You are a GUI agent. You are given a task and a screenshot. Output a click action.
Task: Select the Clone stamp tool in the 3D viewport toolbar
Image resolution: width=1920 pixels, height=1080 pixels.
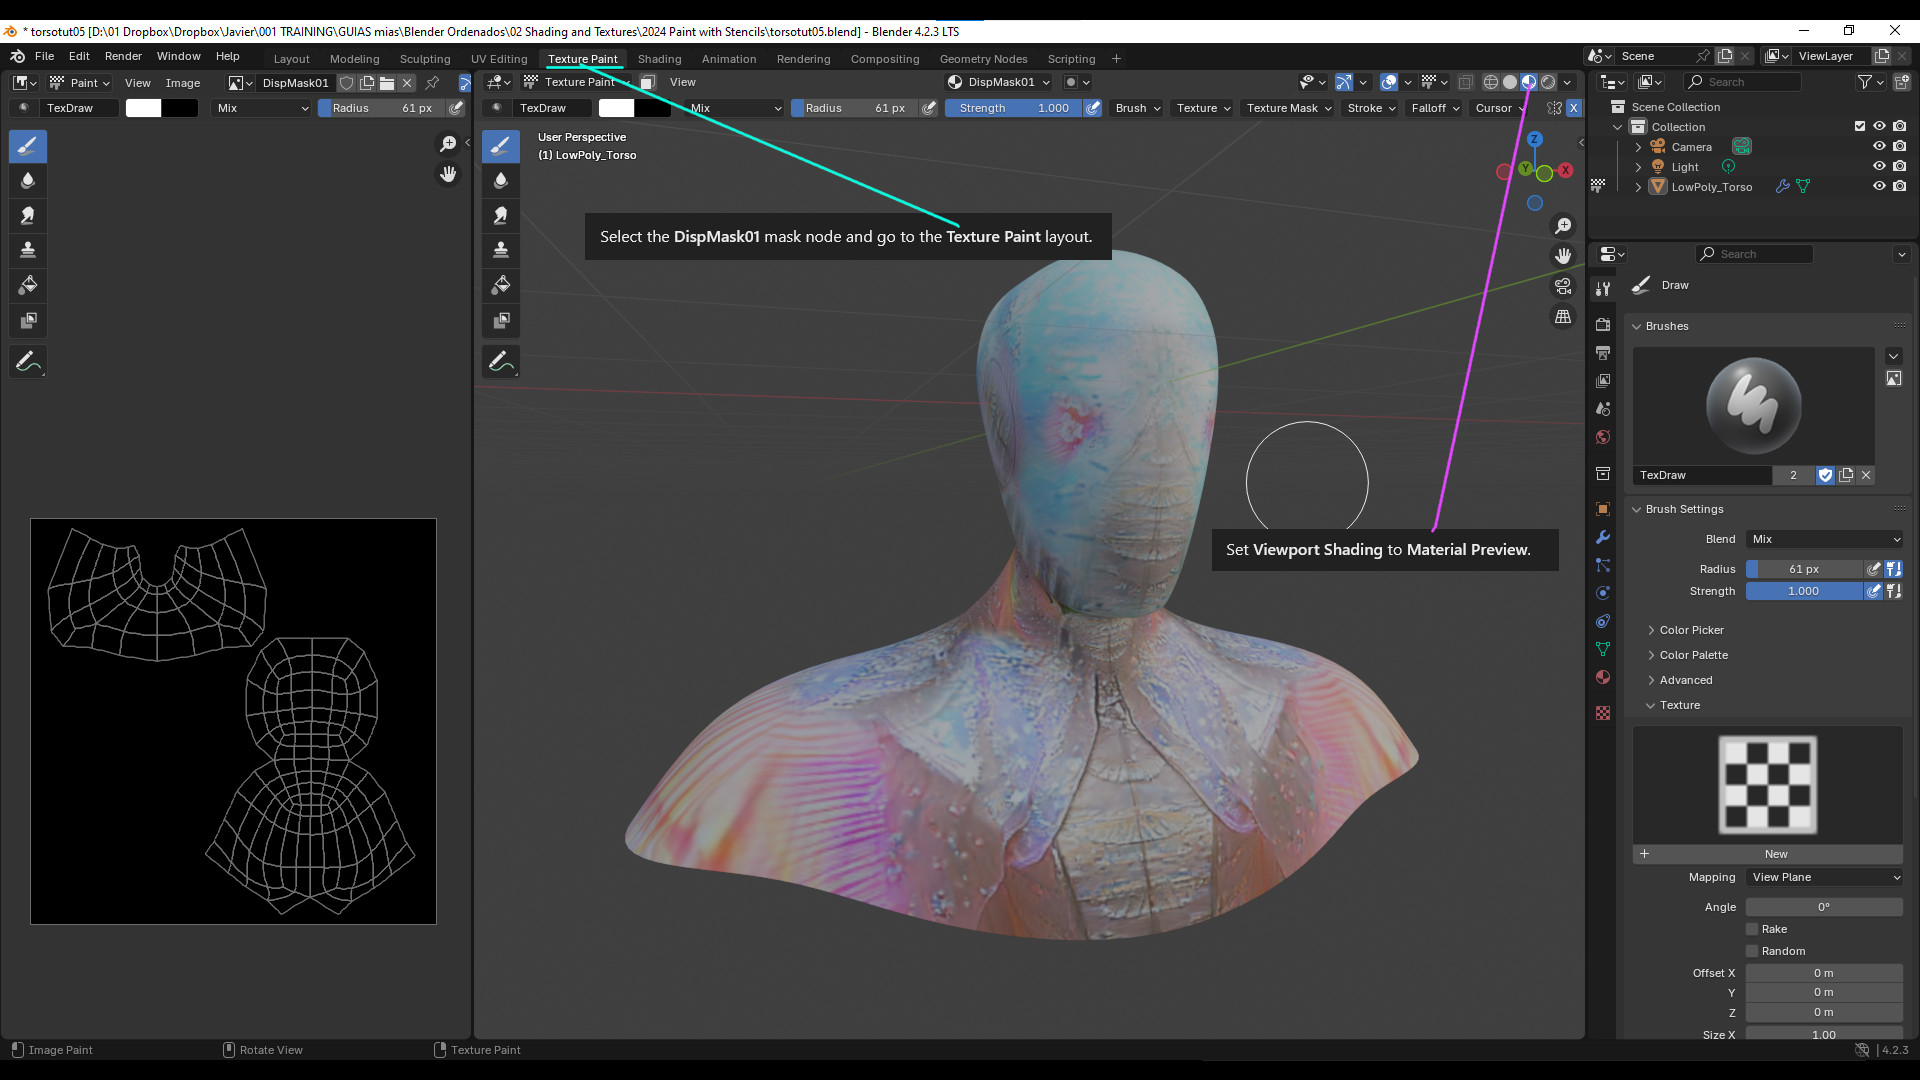pos(501,250)
